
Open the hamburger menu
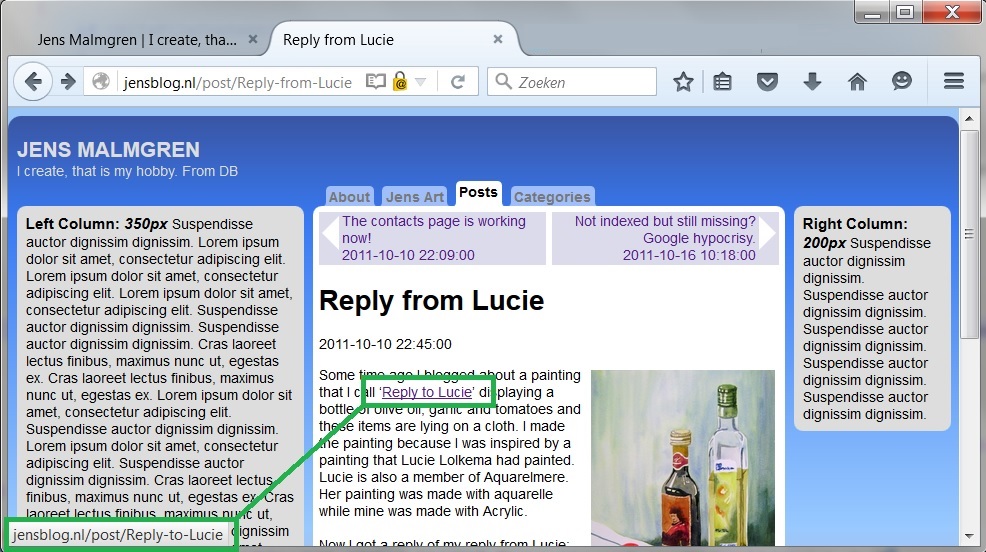[954, 81]
